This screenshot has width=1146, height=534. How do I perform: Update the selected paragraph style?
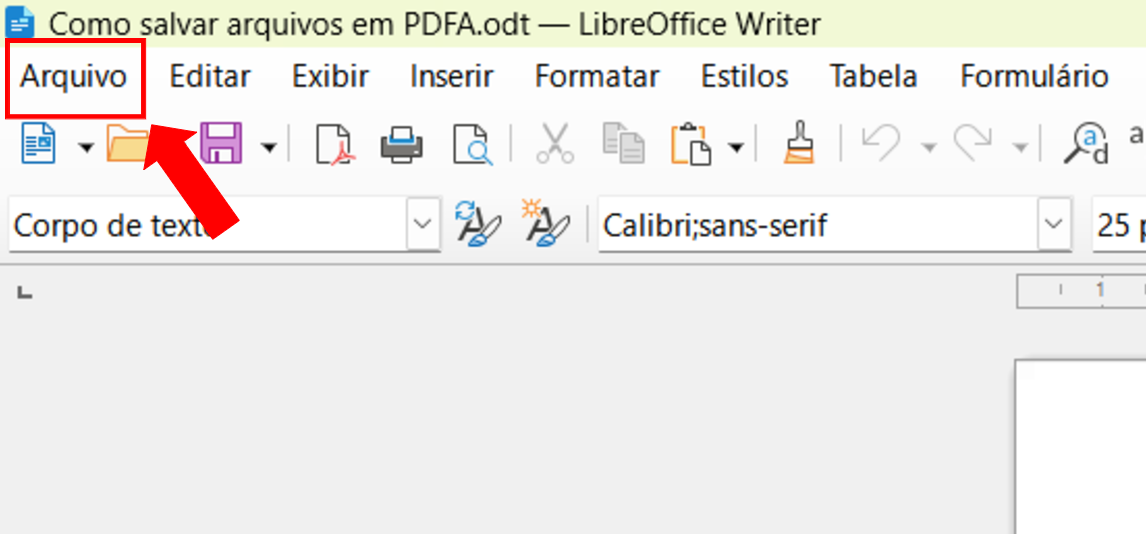click(477, 224)
